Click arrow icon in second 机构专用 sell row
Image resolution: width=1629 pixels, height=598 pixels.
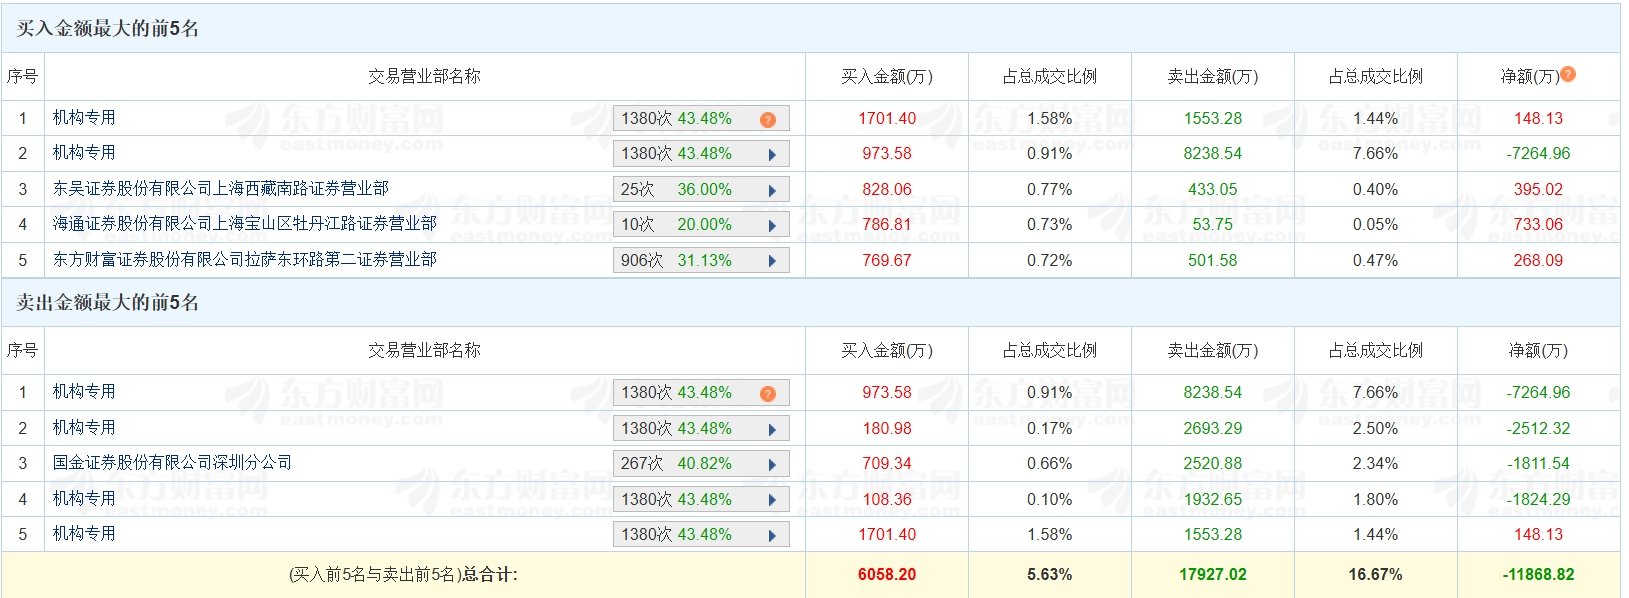pos(772,429)
